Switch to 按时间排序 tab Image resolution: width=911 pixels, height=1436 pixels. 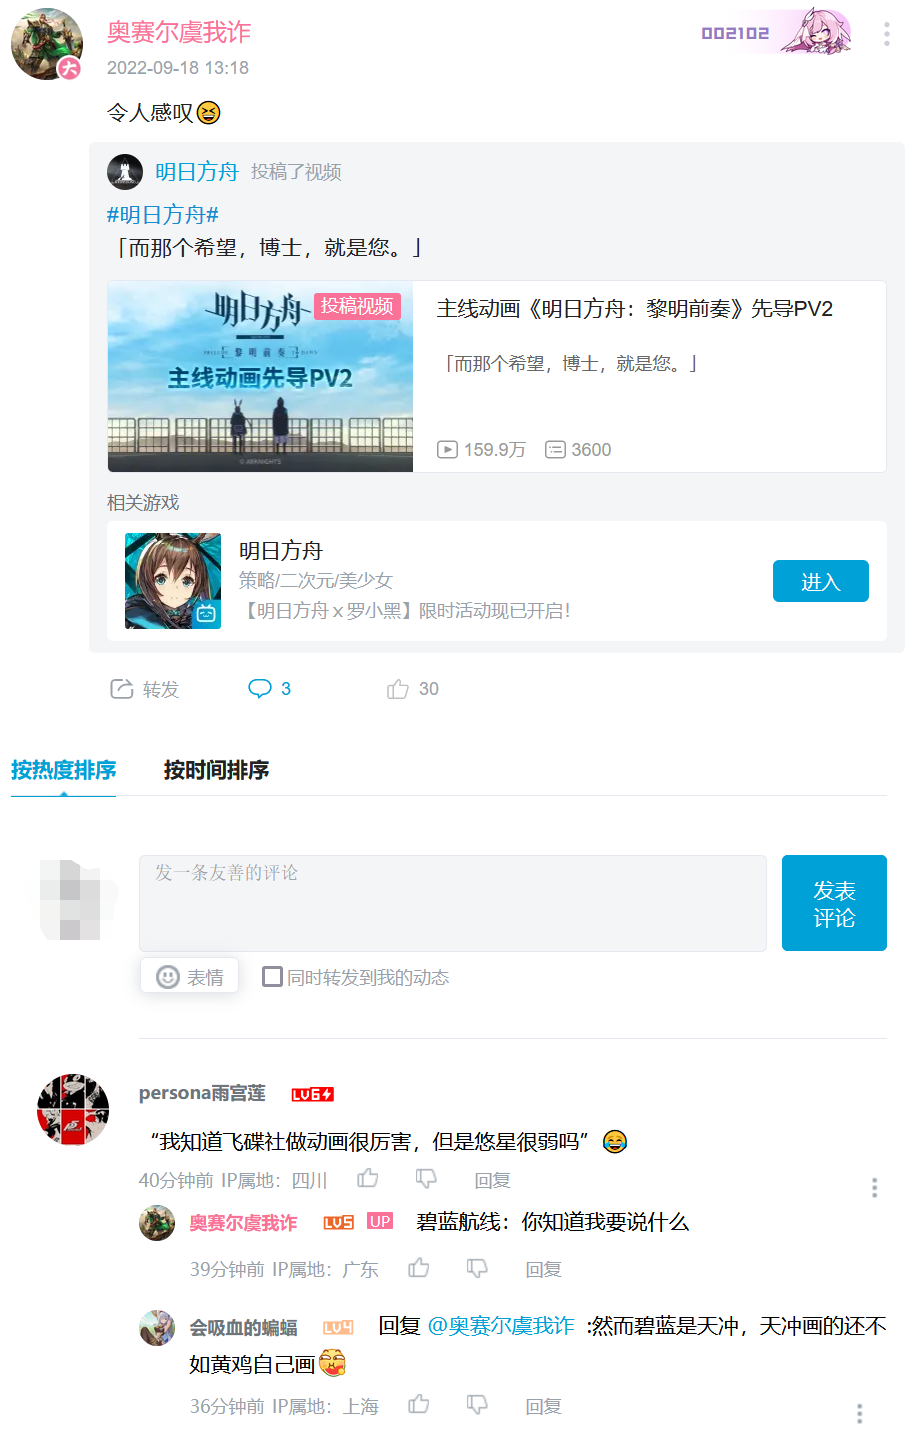point(216,770)
